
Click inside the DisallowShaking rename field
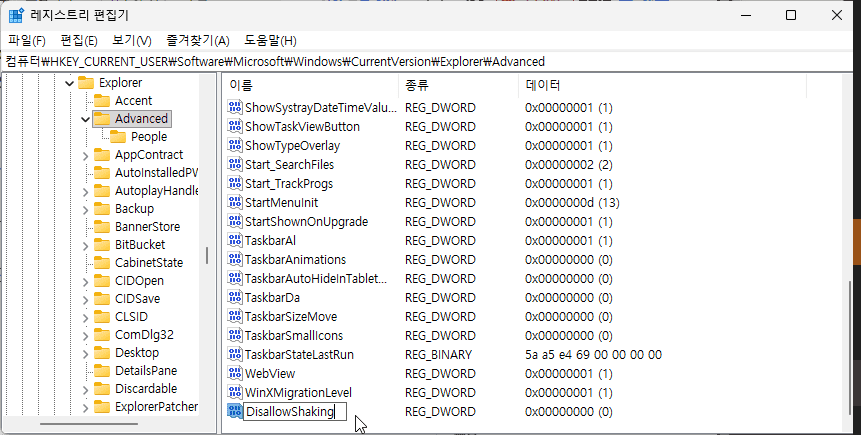click(x=295, y=412)
